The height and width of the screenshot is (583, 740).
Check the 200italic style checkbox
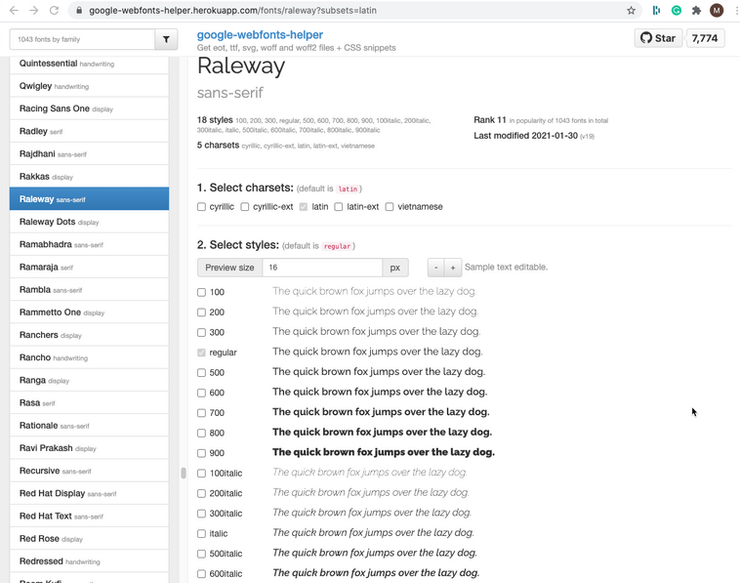(202, 493)
